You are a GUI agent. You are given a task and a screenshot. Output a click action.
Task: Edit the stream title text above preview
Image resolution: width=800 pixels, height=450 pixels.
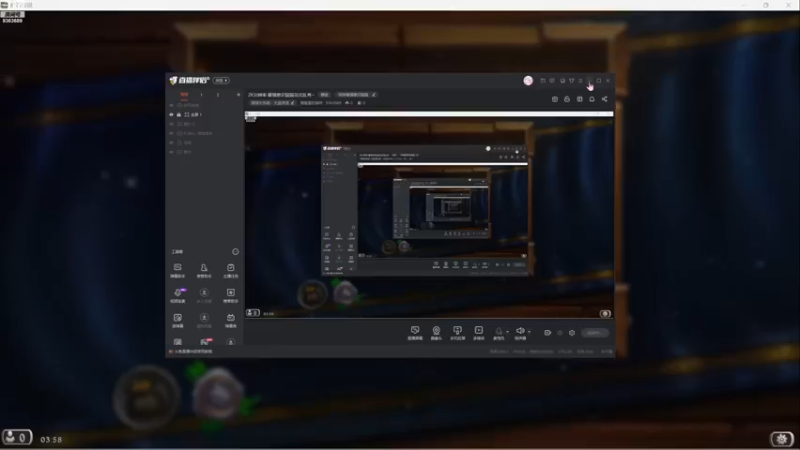pos(281,95)
